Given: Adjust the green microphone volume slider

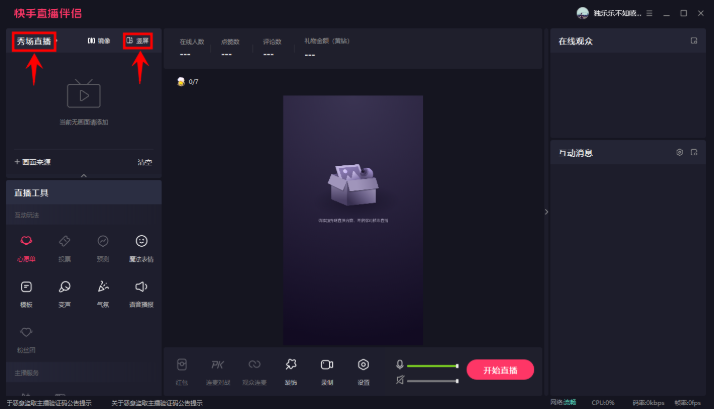Looking at the screenshot, I should [x=432, y=365].
